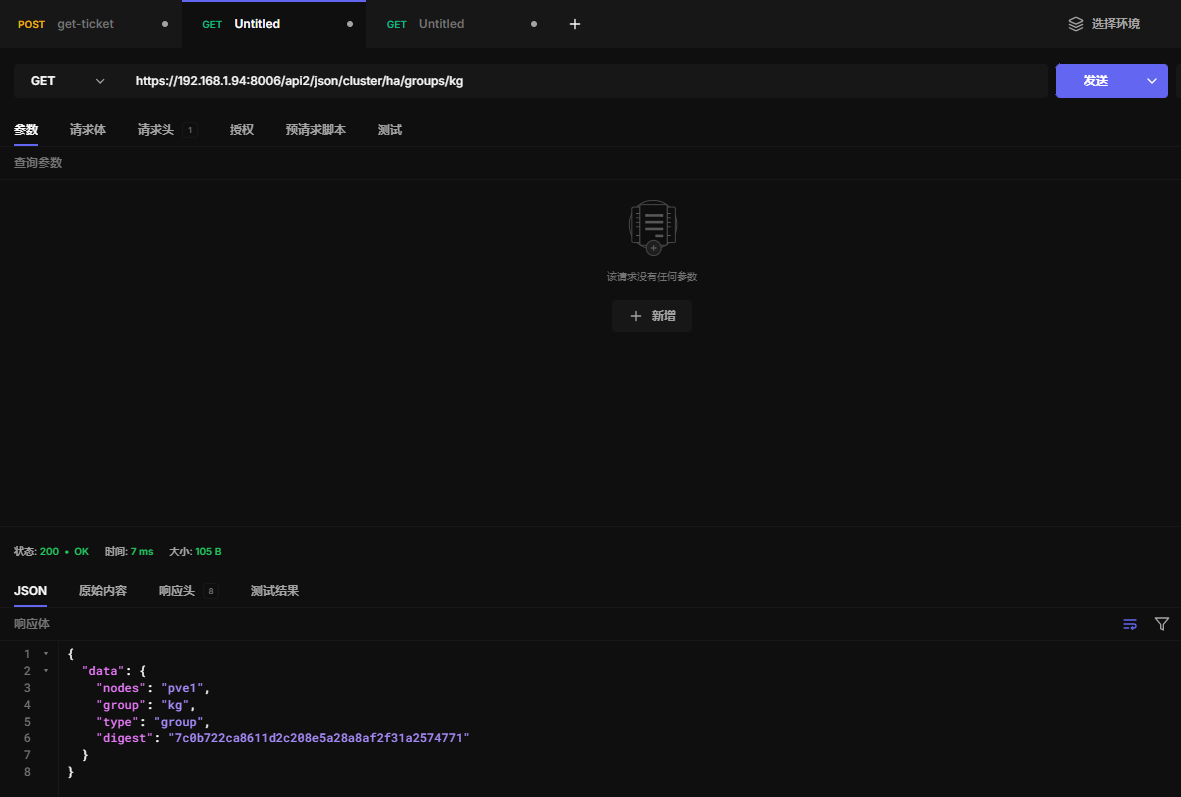Screen dimensions: 1181x797
Task: Click the environment layers icon
Action: pos(1076,24)
